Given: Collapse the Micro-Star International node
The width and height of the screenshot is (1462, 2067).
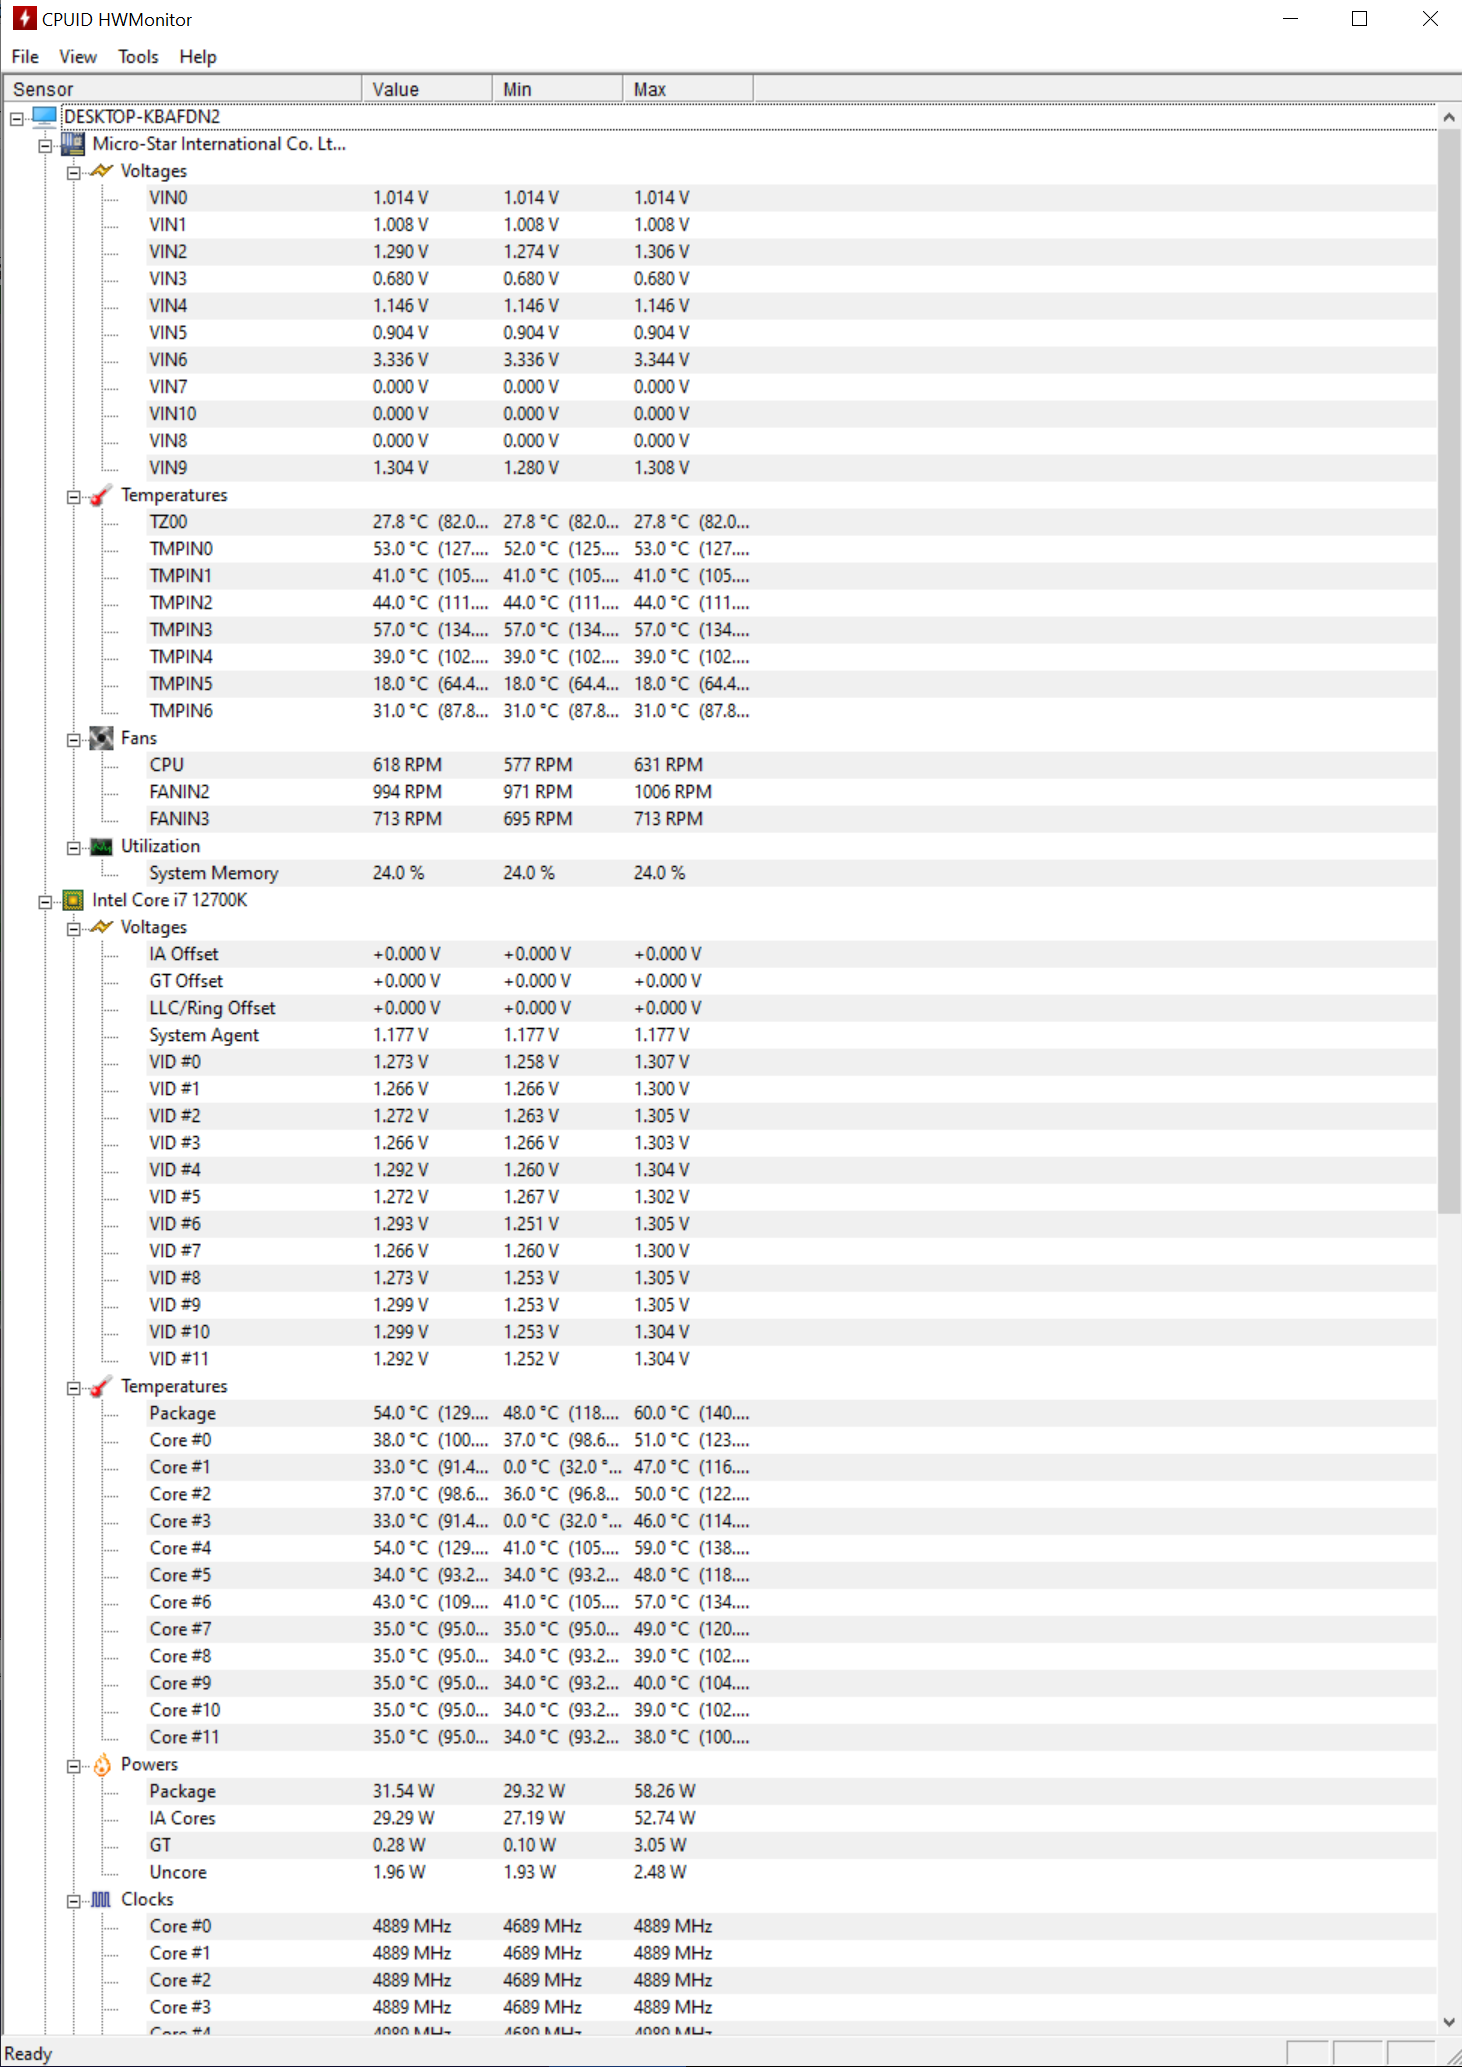Looking at the screenshot, I should pyautogui.click(x=45, y=146).
